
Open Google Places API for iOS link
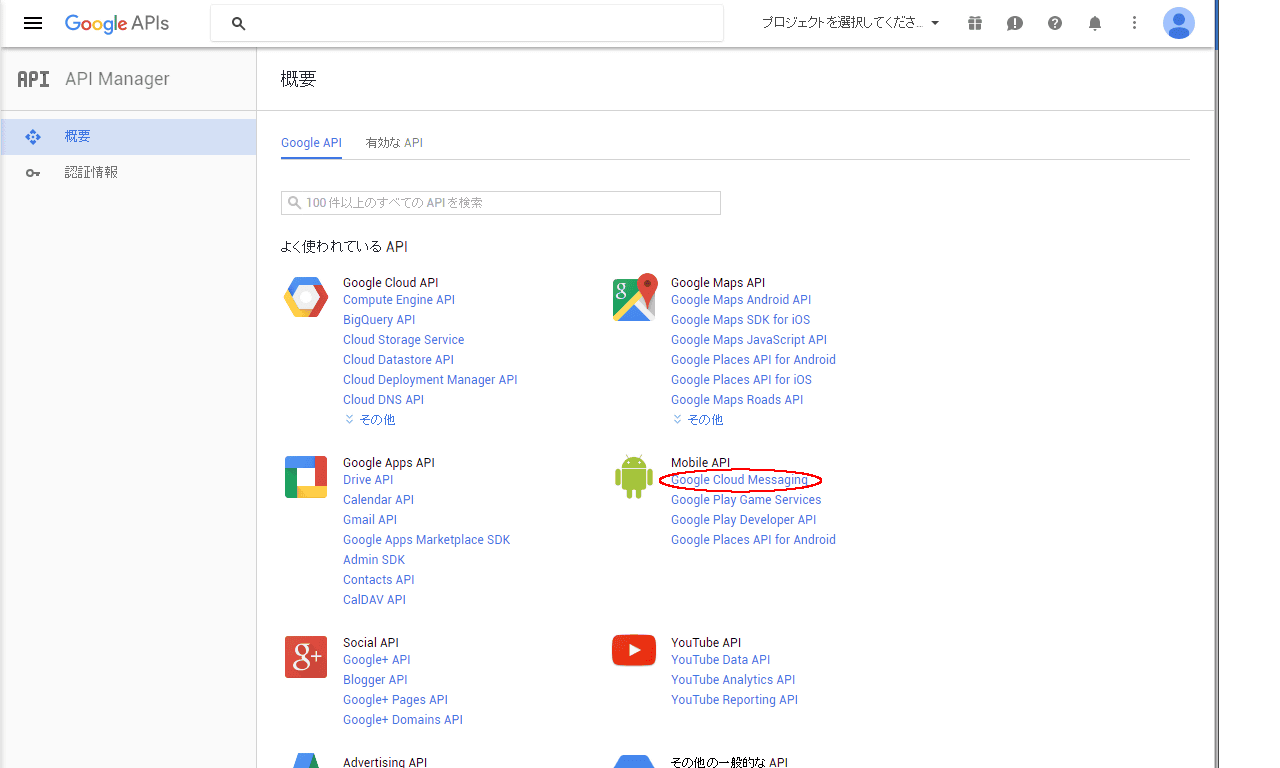(x=741, y=380)
